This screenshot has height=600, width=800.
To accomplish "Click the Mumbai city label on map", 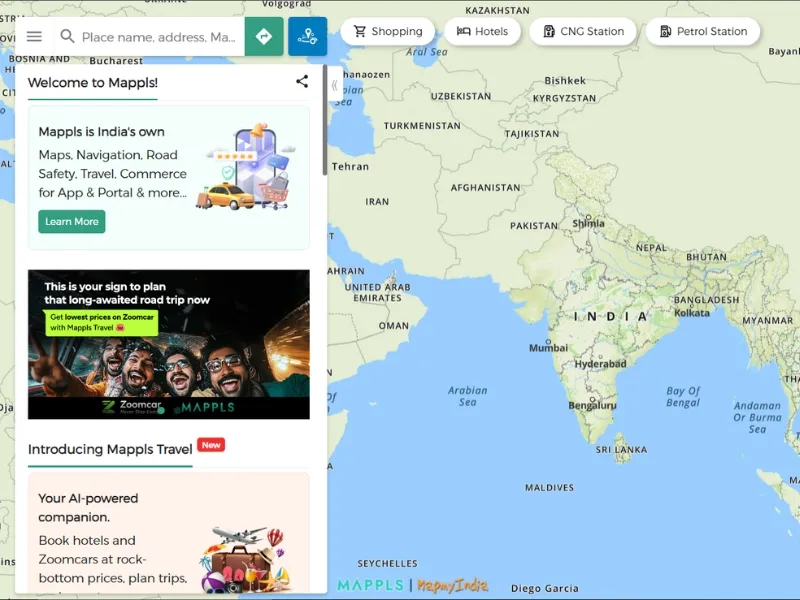I will (x=548, y=348).
